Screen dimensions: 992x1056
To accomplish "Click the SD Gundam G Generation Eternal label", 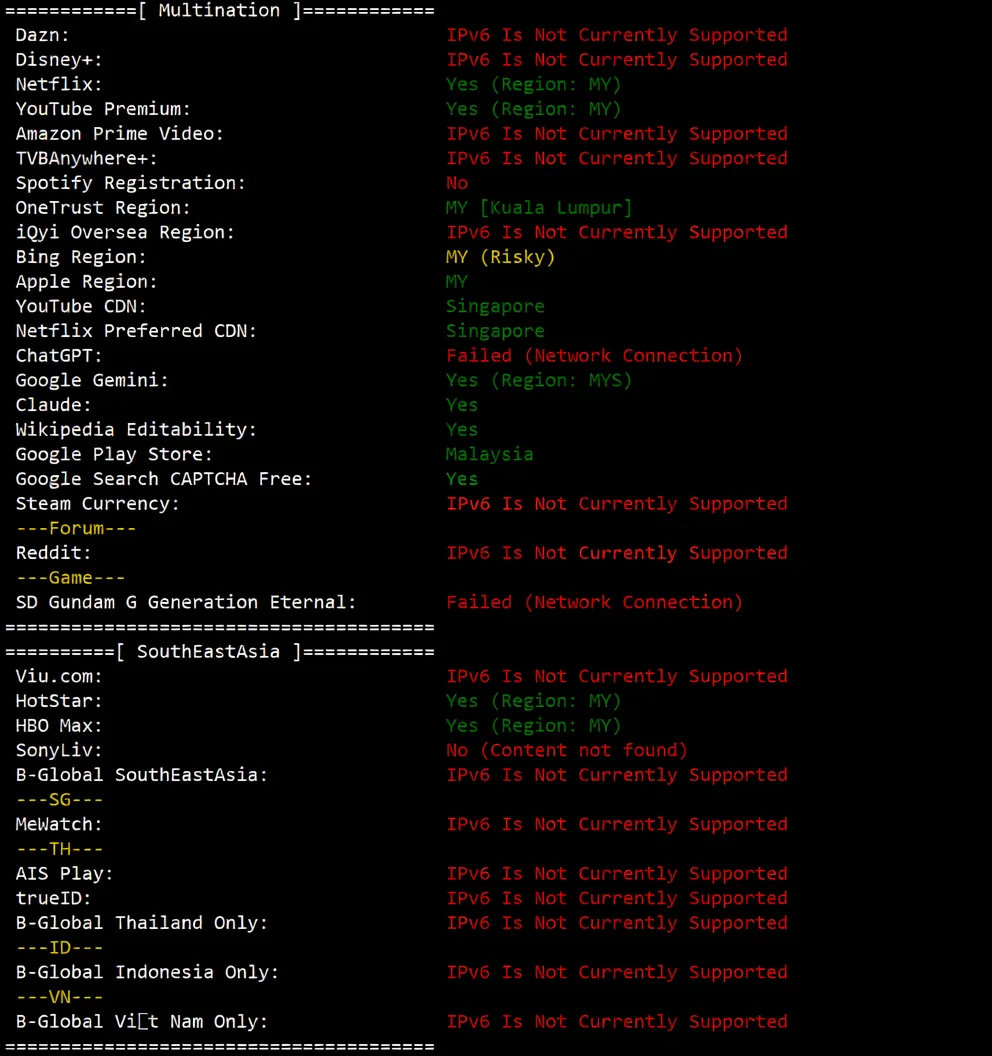I will click(x=186, y=602).
